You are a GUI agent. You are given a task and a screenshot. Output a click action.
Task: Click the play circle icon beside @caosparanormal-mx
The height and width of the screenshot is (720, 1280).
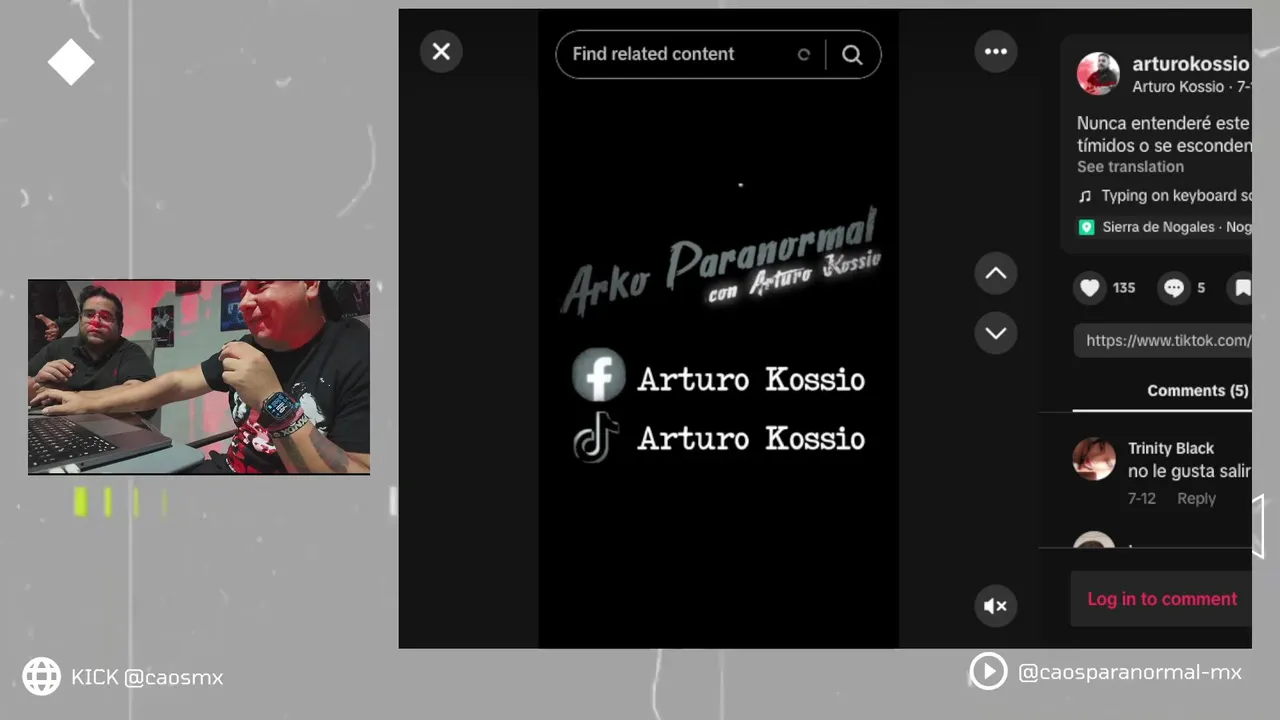[988, 671]
